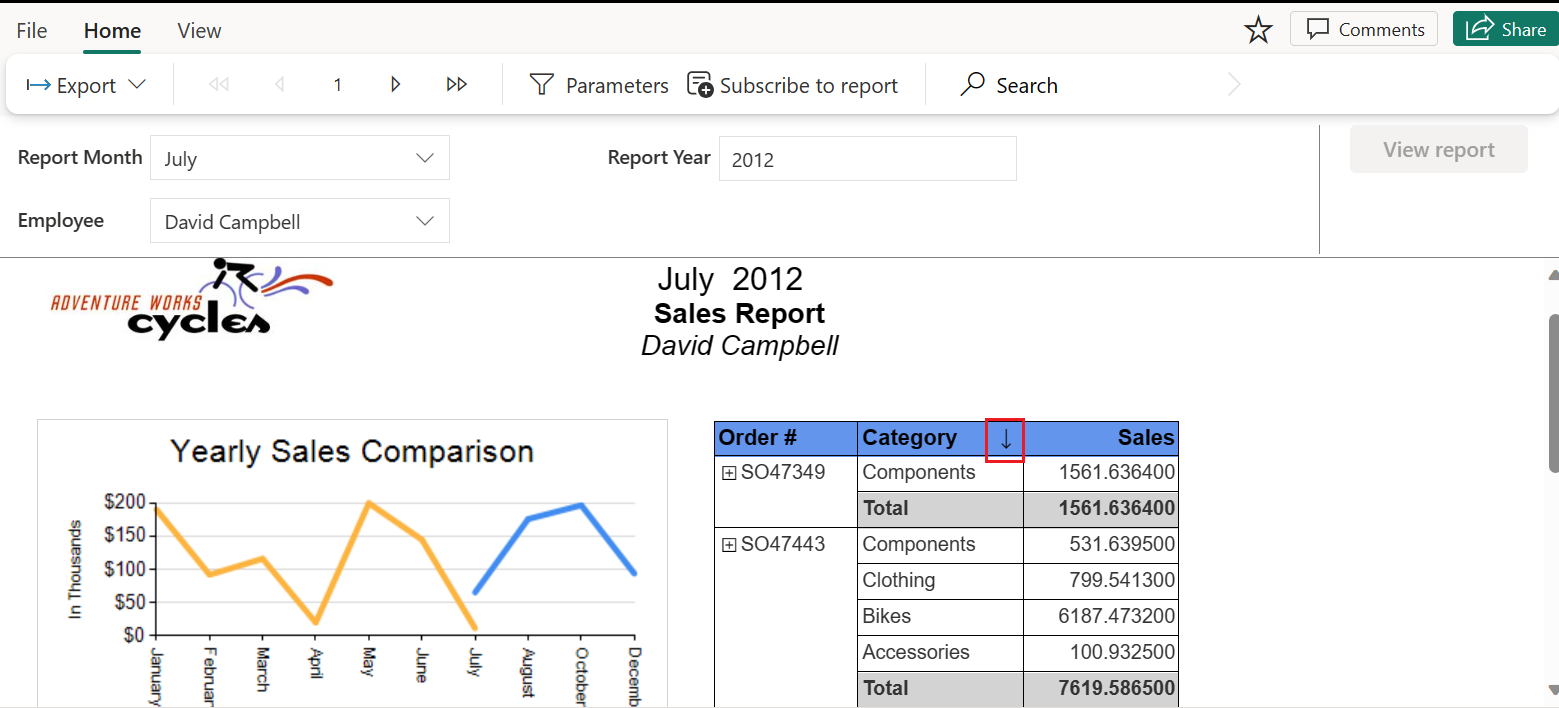Viewport: 1559px width, 708px height.
Task: Click the Bikes category cell
Action: tap(940, 617)
